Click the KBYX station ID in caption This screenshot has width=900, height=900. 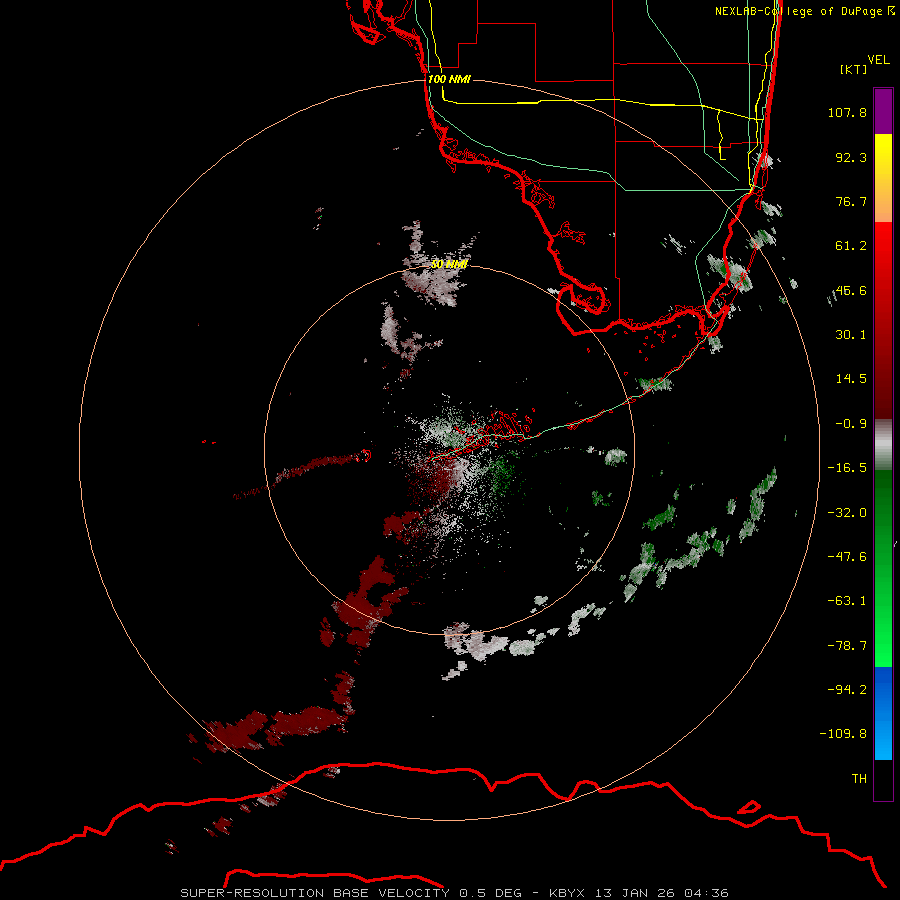(568, 893)
